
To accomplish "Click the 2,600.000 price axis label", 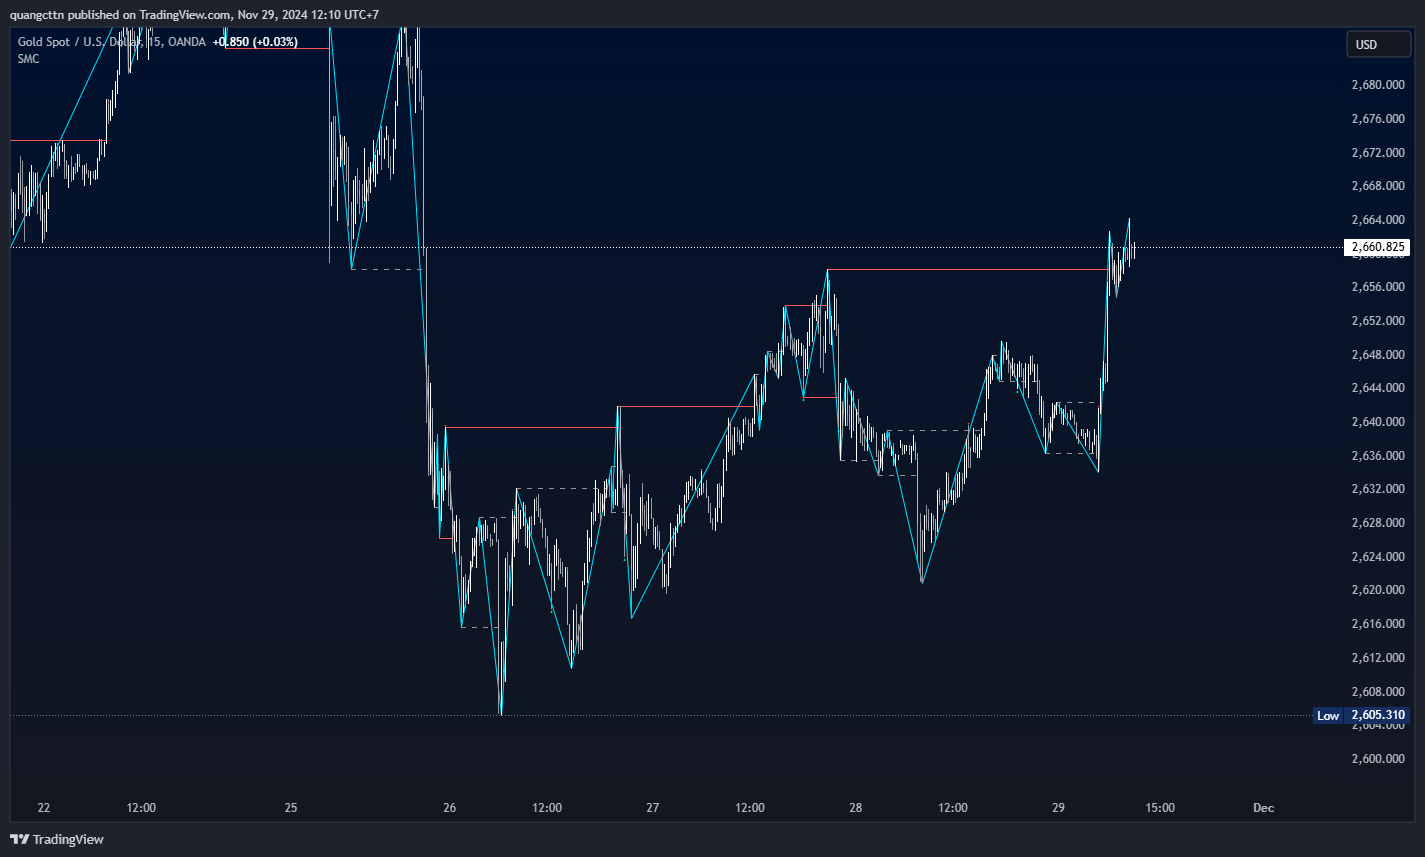I will (x=1378, y=758).
